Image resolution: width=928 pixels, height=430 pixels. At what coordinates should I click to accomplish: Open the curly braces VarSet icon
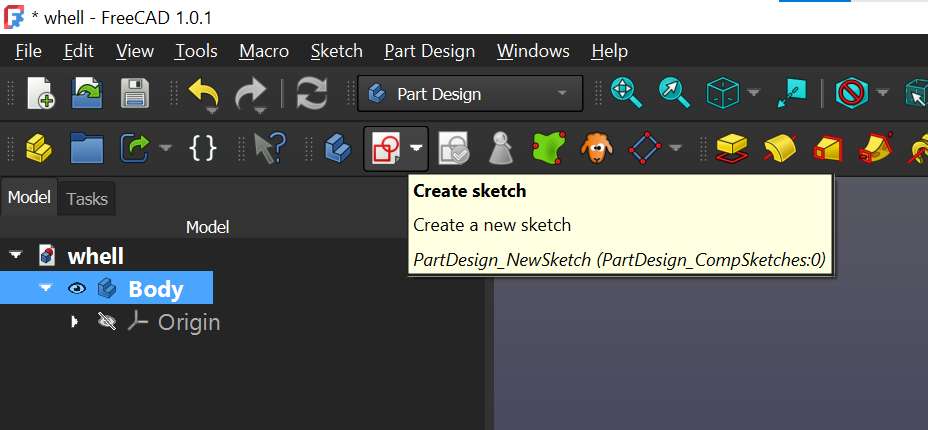202,147
